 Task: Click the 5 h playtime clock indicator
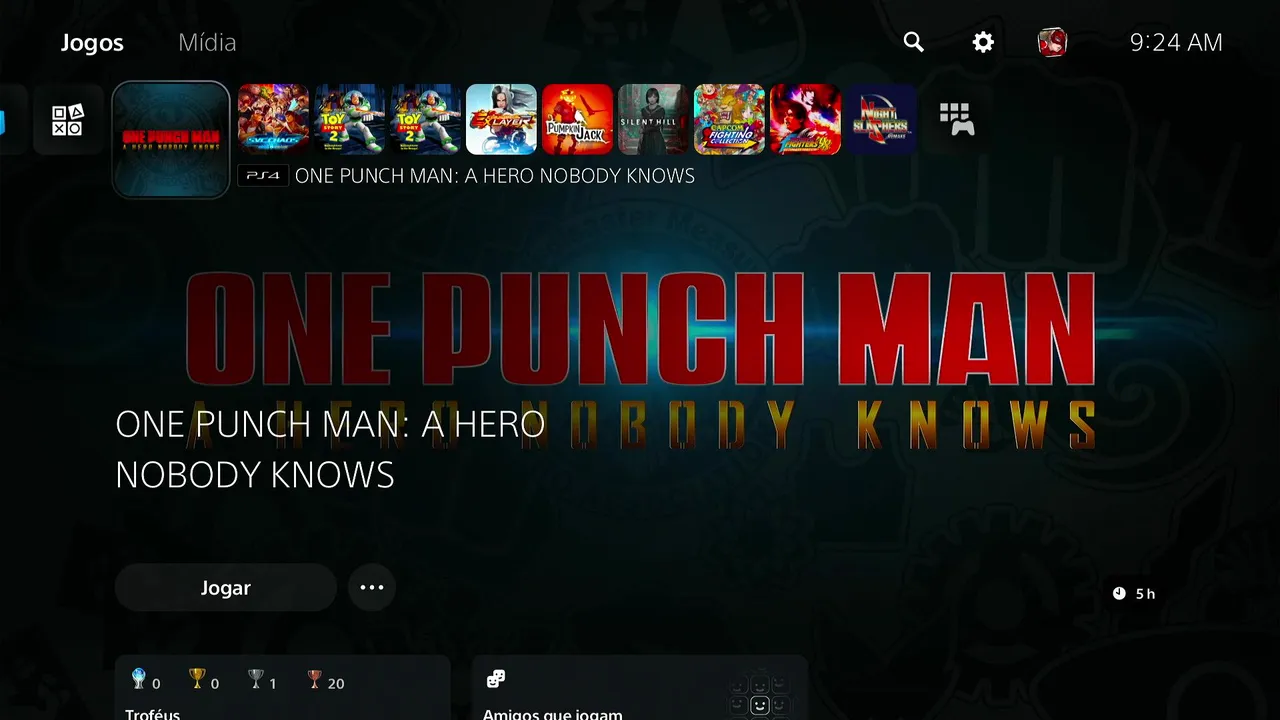pos(1134,594)
